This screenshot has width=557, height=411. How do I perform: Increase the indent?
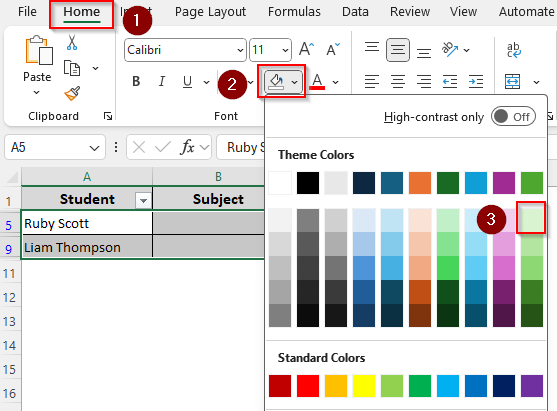coord(476,82)
